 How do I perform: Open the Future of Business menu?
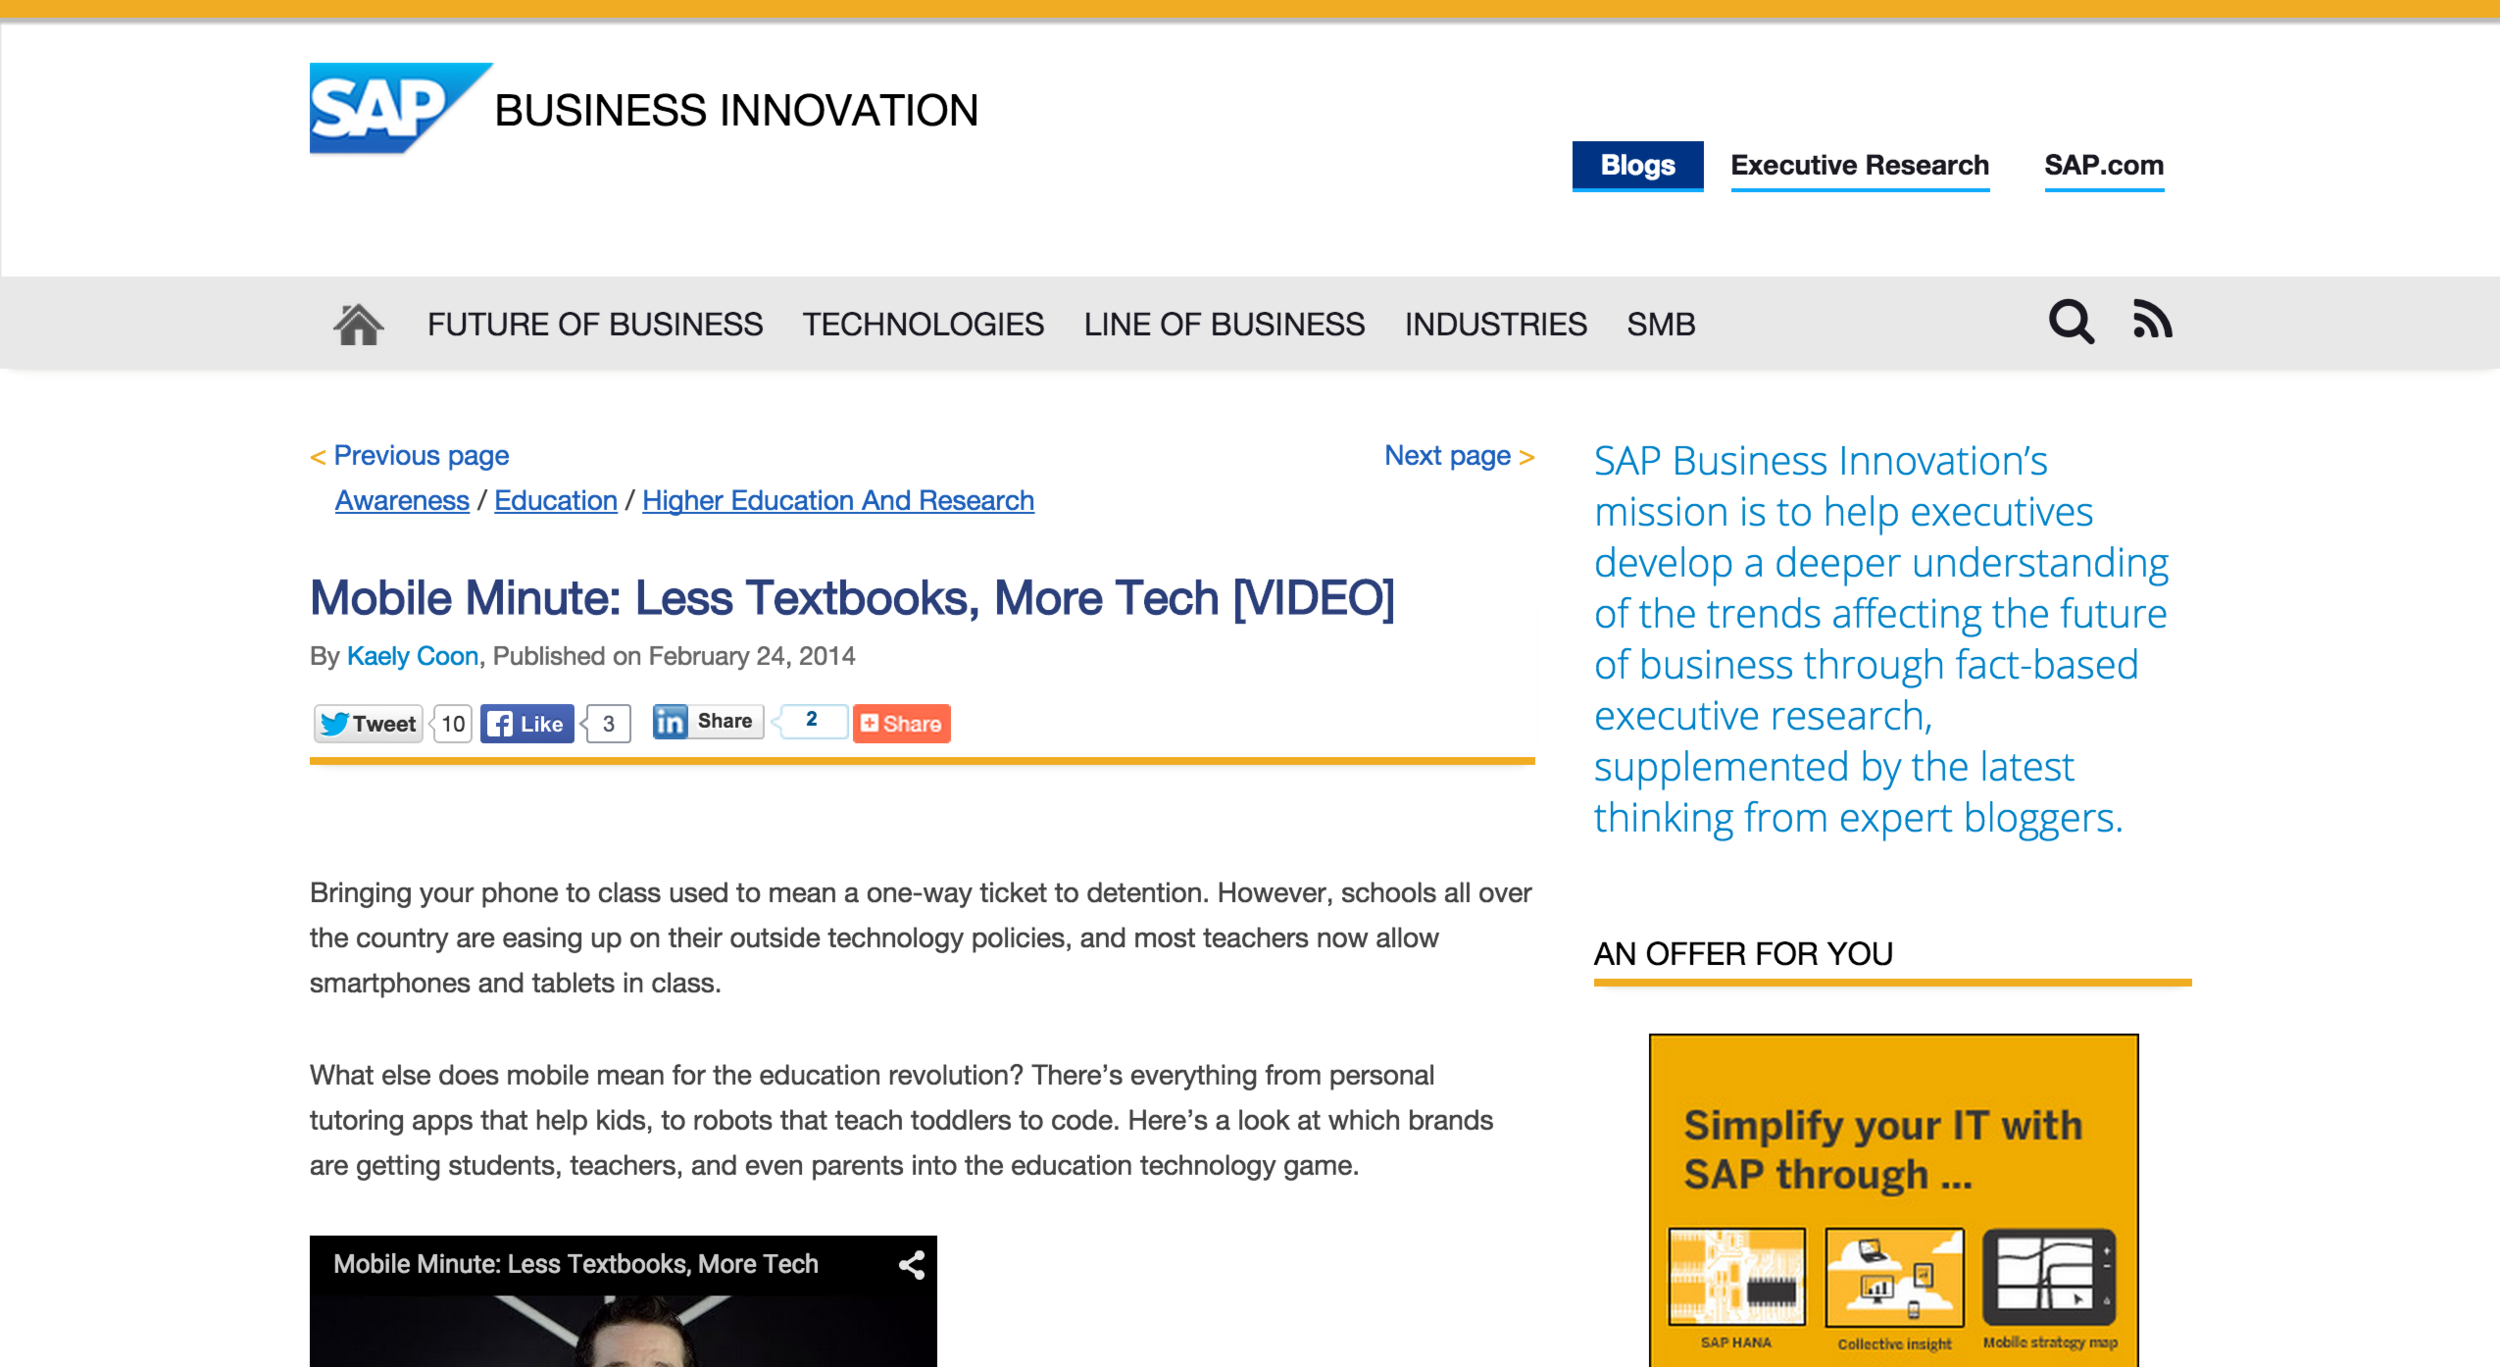pos(595,324)
